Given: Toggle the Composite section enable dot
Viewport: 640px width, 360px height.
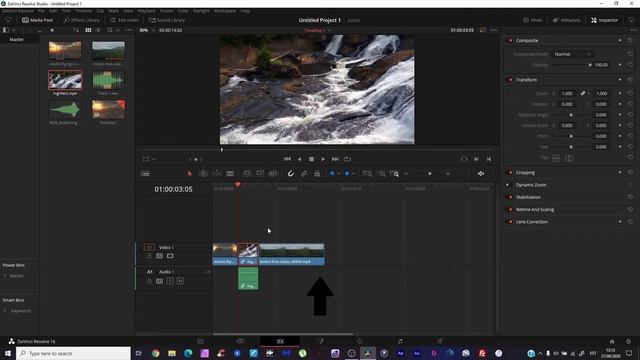Looking at the screenshot, I should [510, 40].
